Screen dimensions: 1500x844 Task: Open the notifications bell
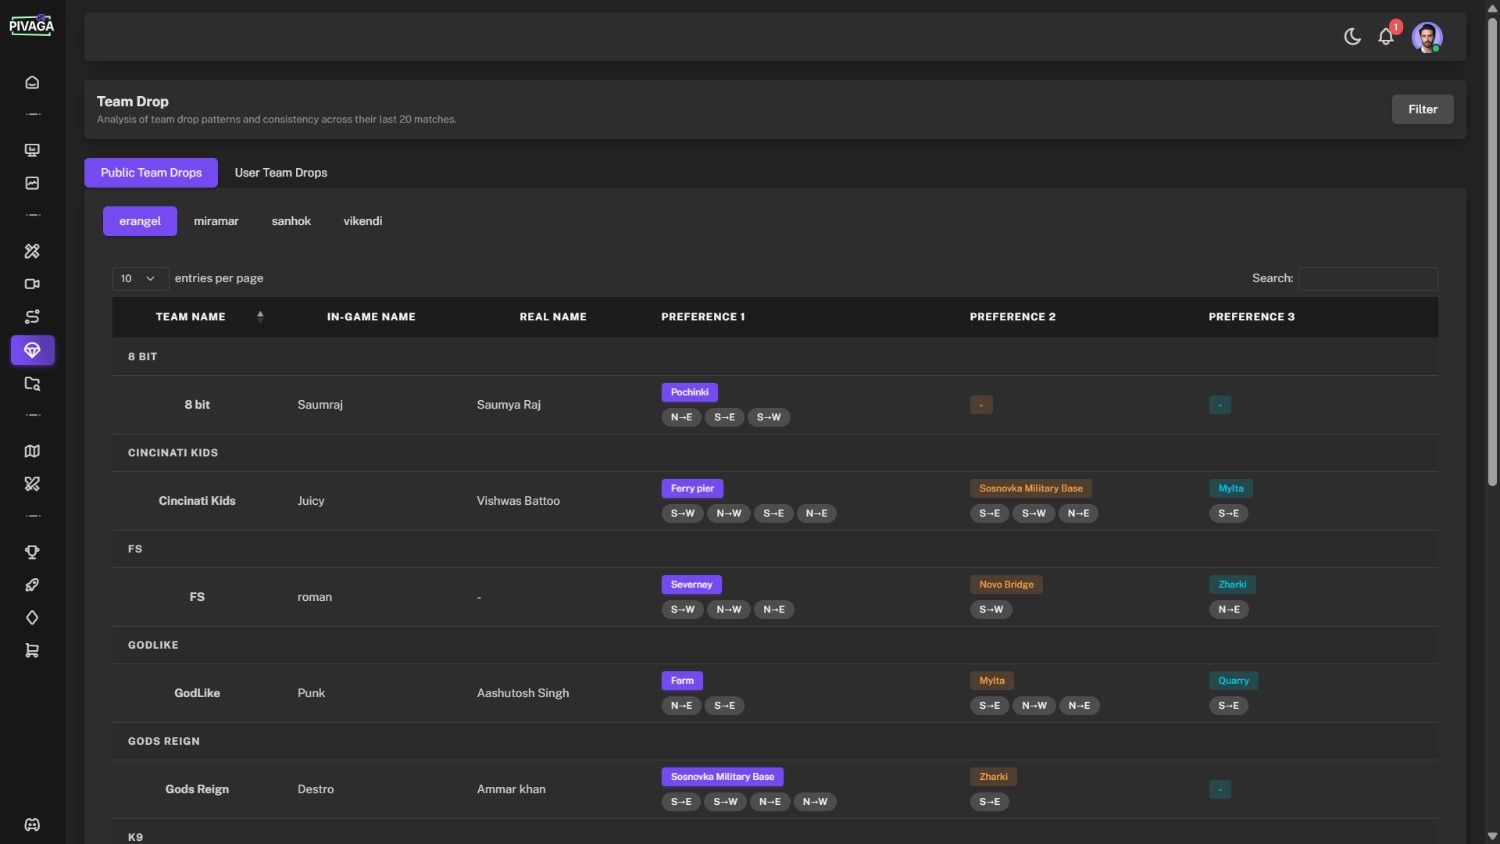click(x=1386, y=37)
